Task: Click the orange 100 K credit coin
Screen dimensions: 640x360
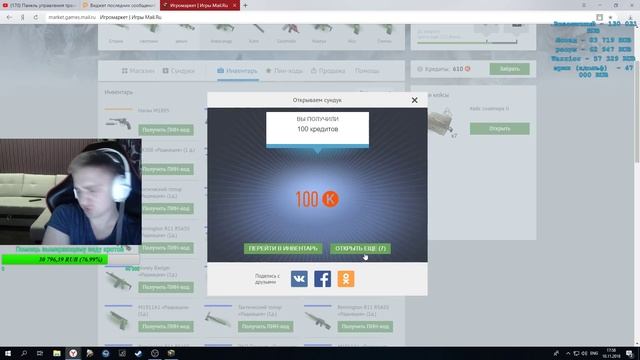Action: [330, 199]
